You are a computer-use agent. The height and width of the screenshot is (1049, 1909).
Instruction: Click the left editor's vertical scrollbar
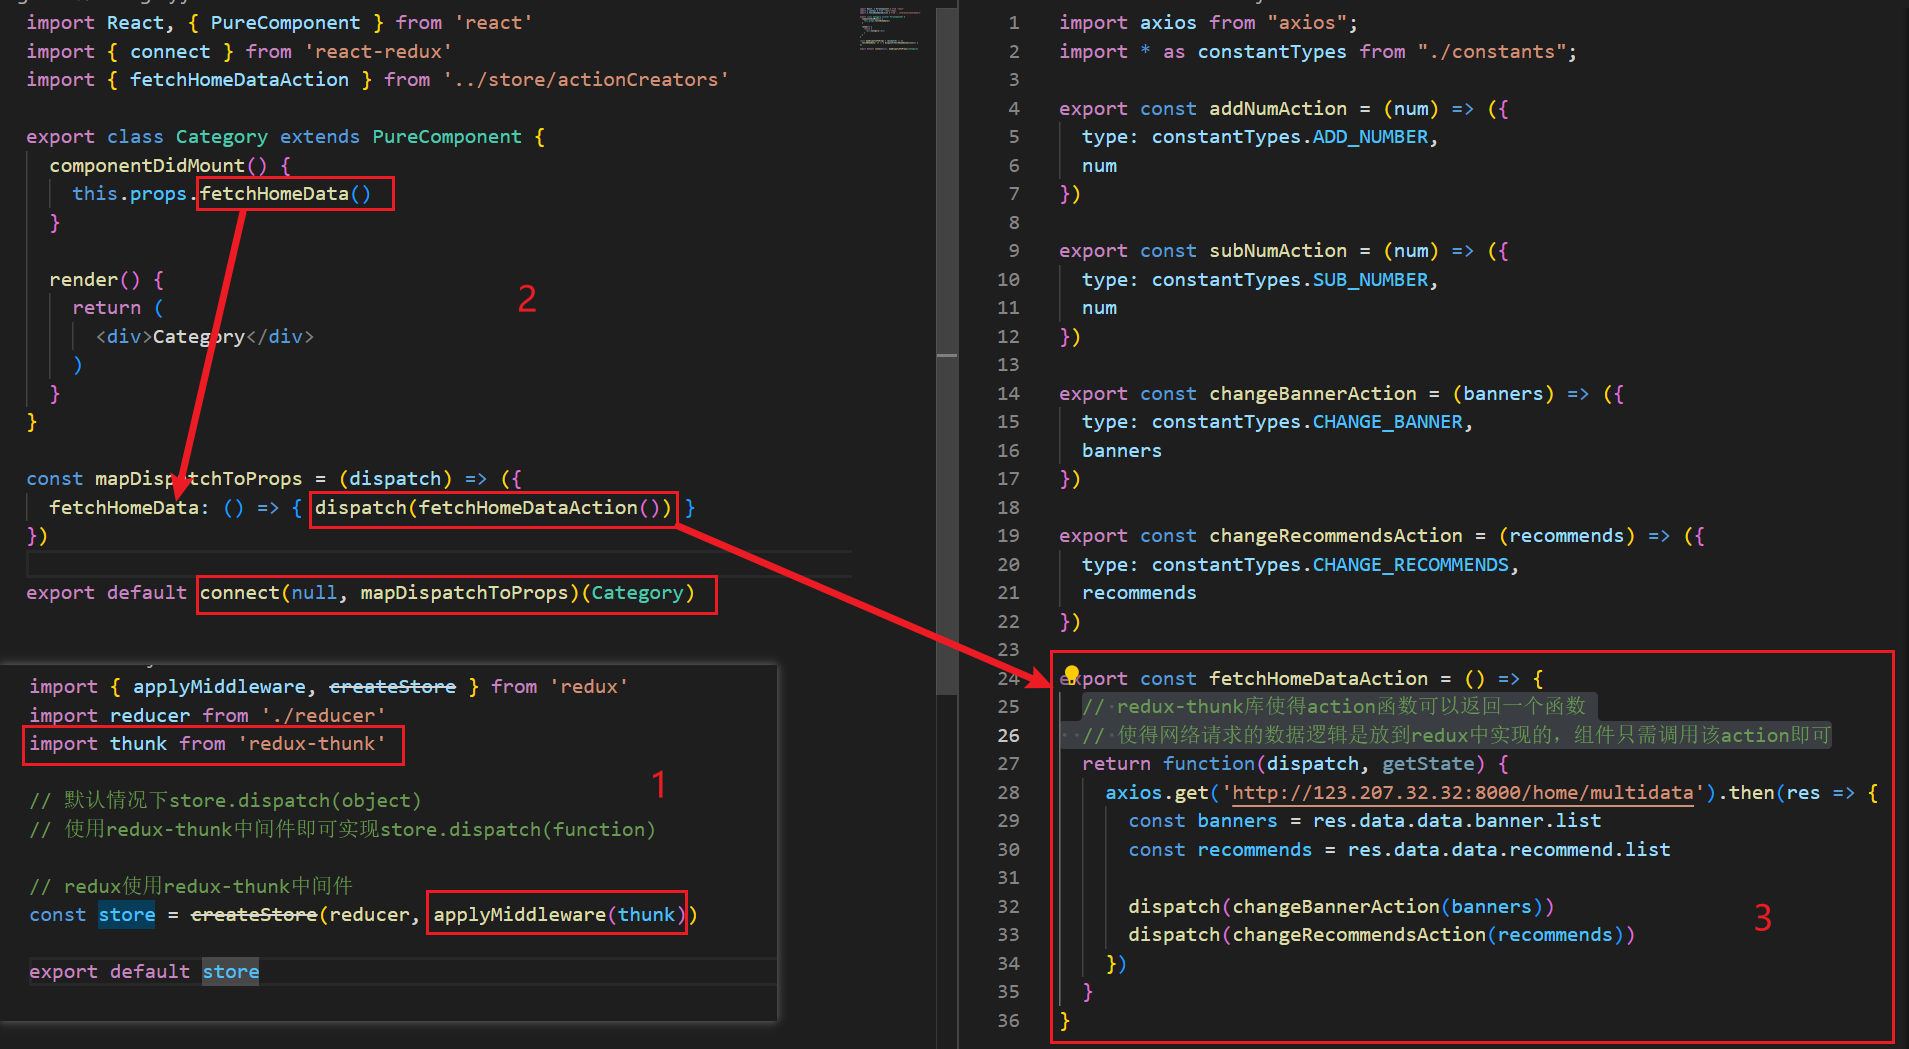tap(946, 350)
